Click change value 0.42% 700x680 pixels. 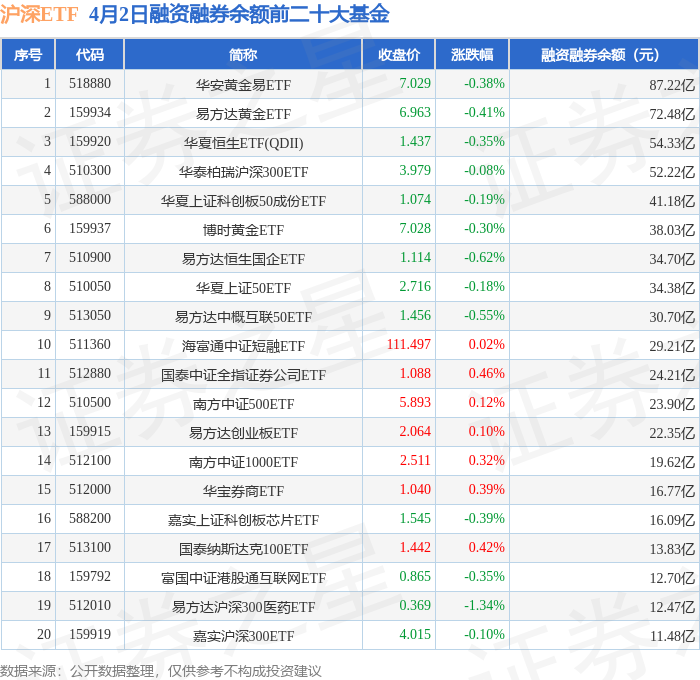click(x=487, y=548)
